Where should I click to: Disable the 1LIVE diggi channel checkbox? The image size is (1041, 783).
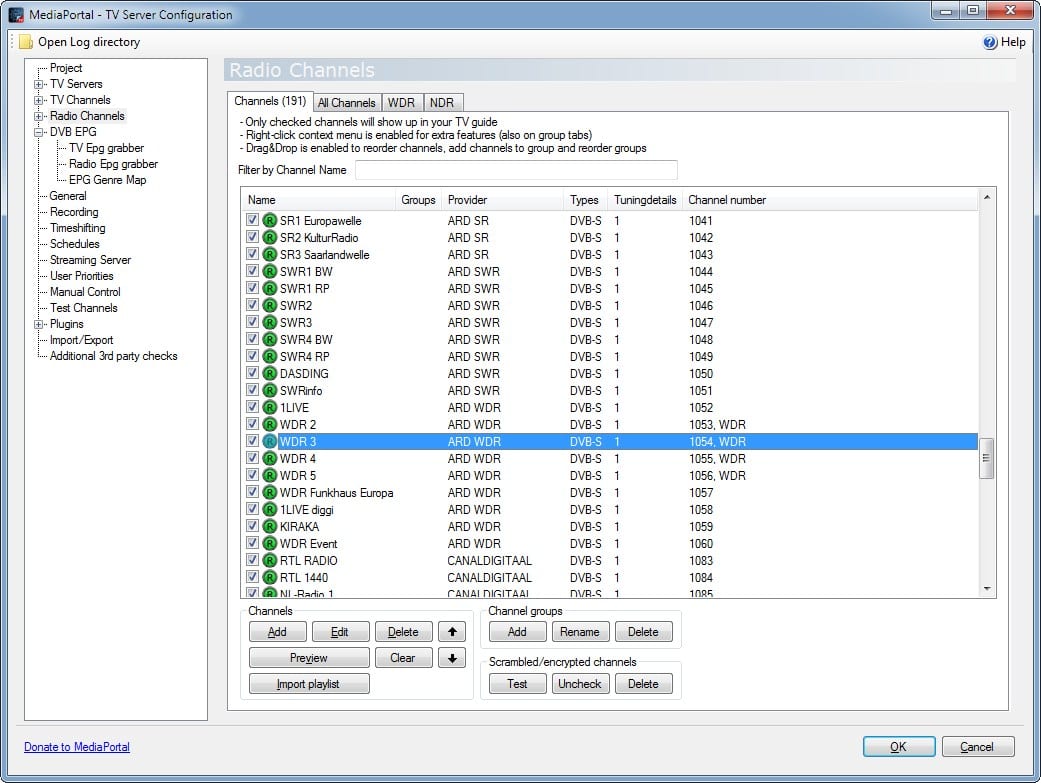click(x=252, y=510)
